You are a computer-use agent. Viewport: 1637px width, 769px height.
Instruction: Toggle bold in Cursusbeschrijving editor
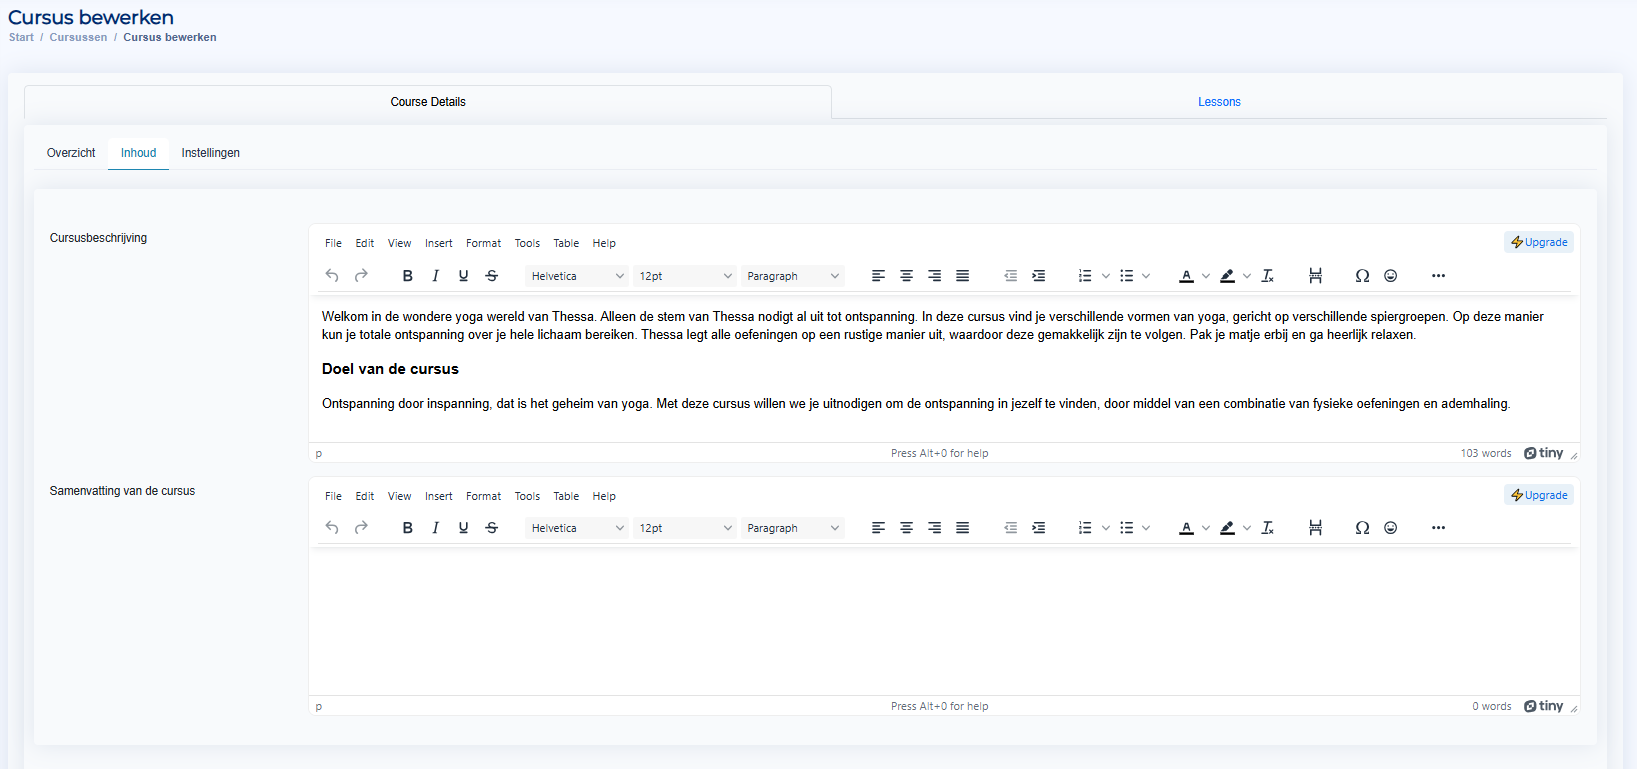coord(407,276)
